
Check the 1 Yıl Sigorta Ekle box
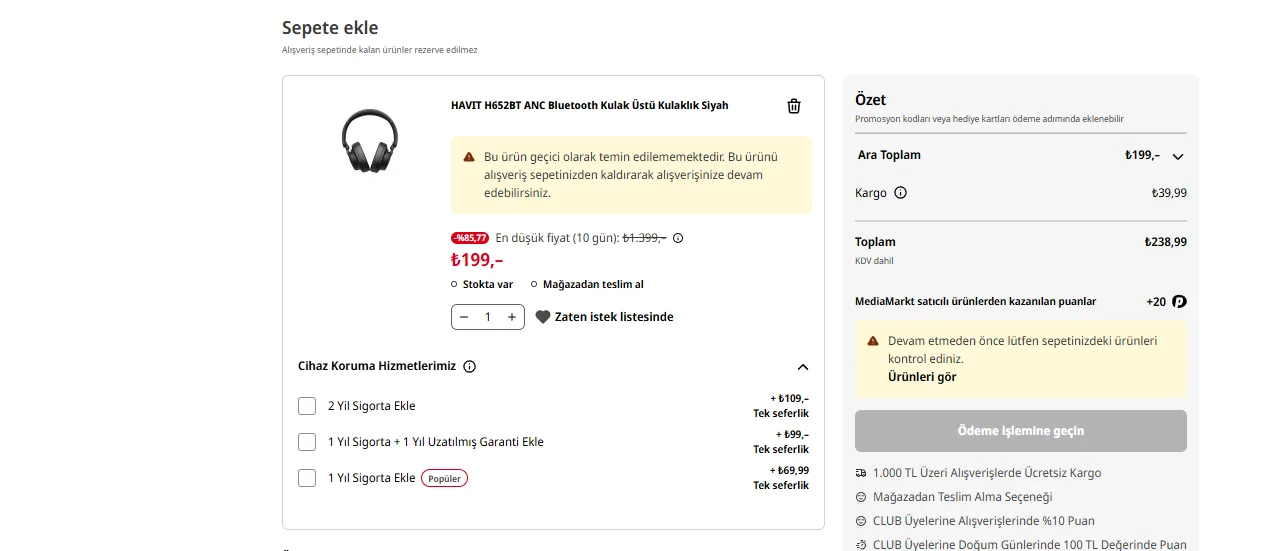tap(307, 478)
